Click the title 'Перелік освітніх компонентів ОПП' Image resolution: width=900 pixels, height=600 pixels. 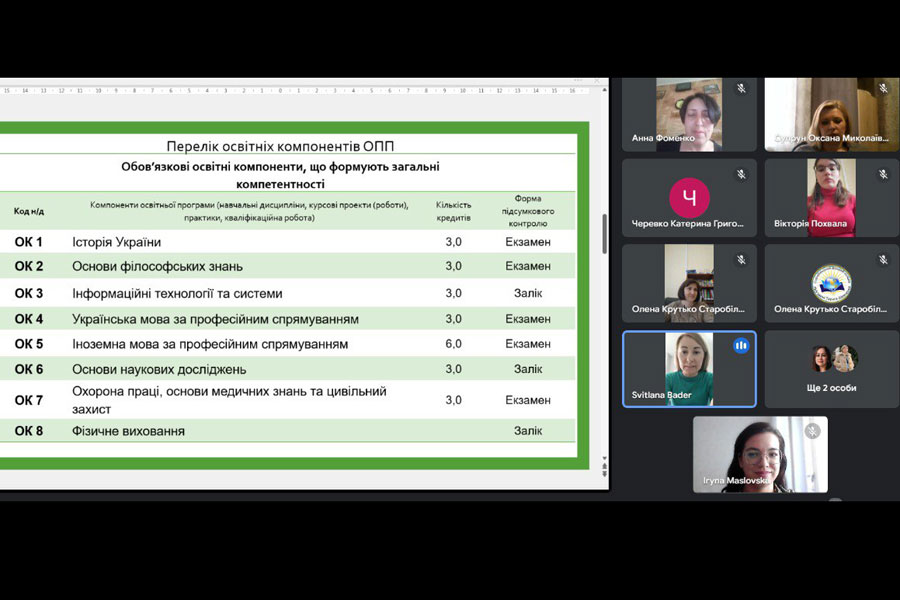280,146
